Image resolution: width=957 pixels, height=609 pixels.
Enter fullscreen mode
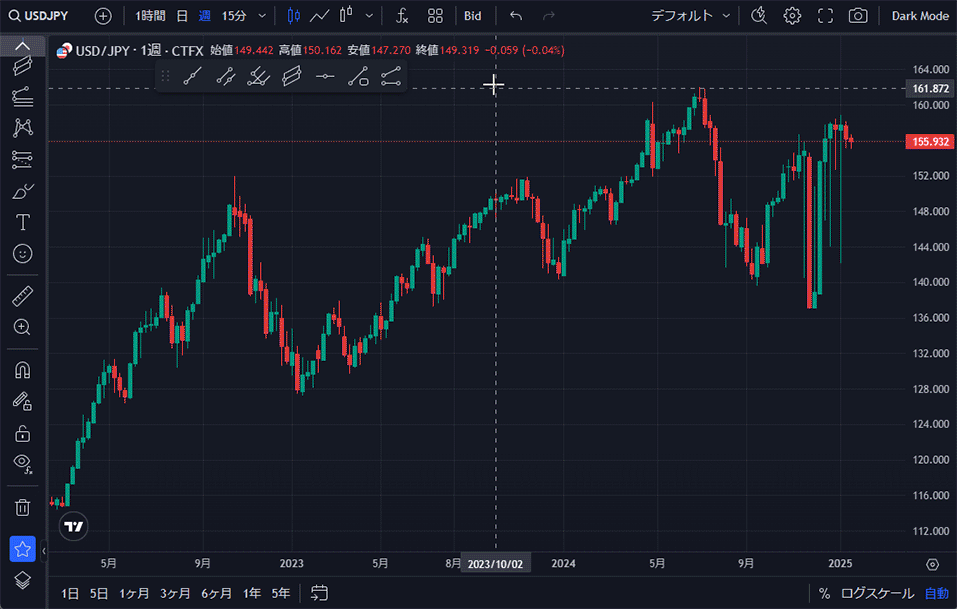click(825, 16)
